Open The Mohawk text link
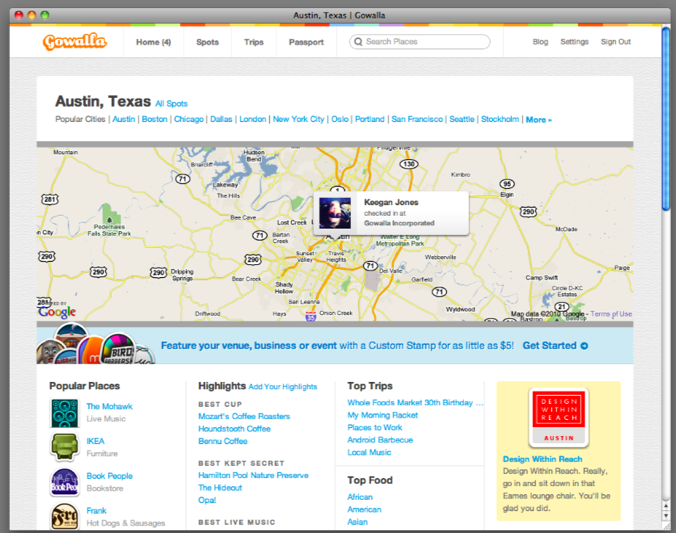 coord(110,406)
